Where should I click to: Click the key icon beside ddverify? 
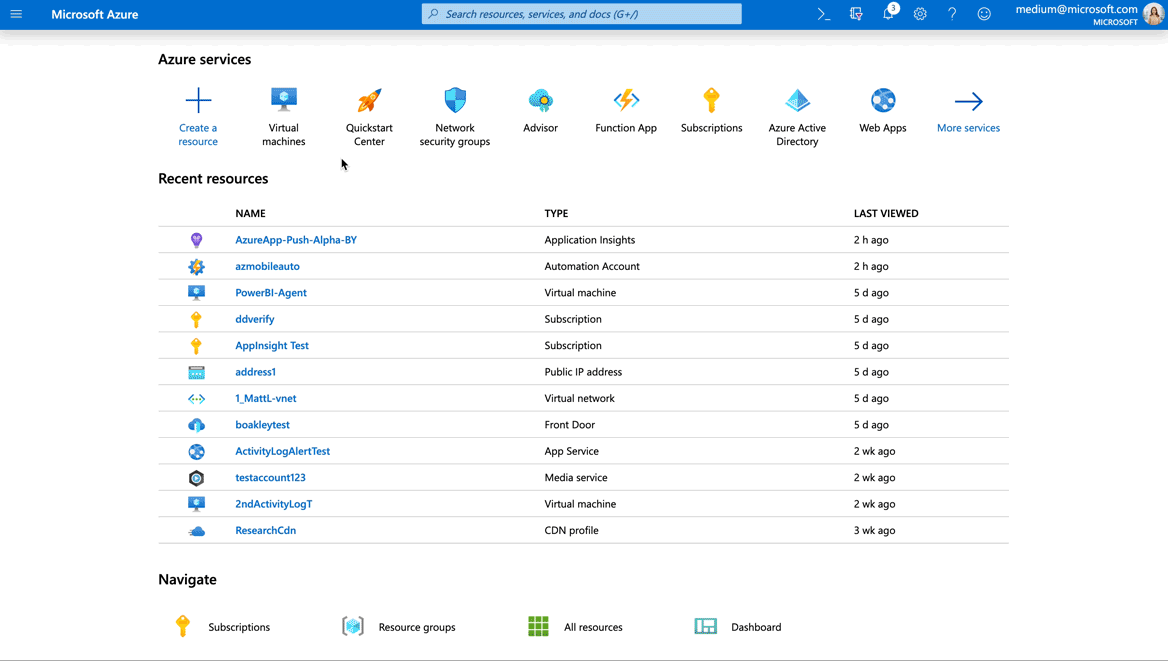196,319
